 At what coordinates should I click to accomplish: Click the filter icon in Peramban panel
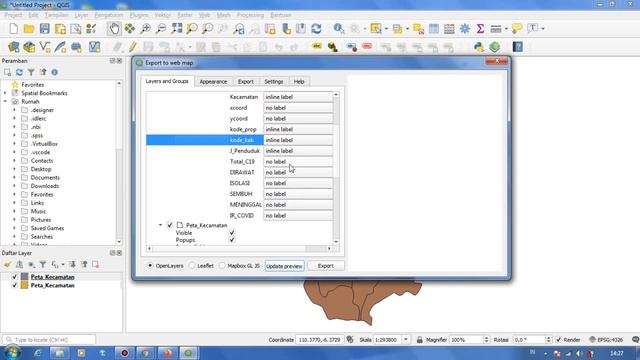pyautogui.click(x=31, y=72)
